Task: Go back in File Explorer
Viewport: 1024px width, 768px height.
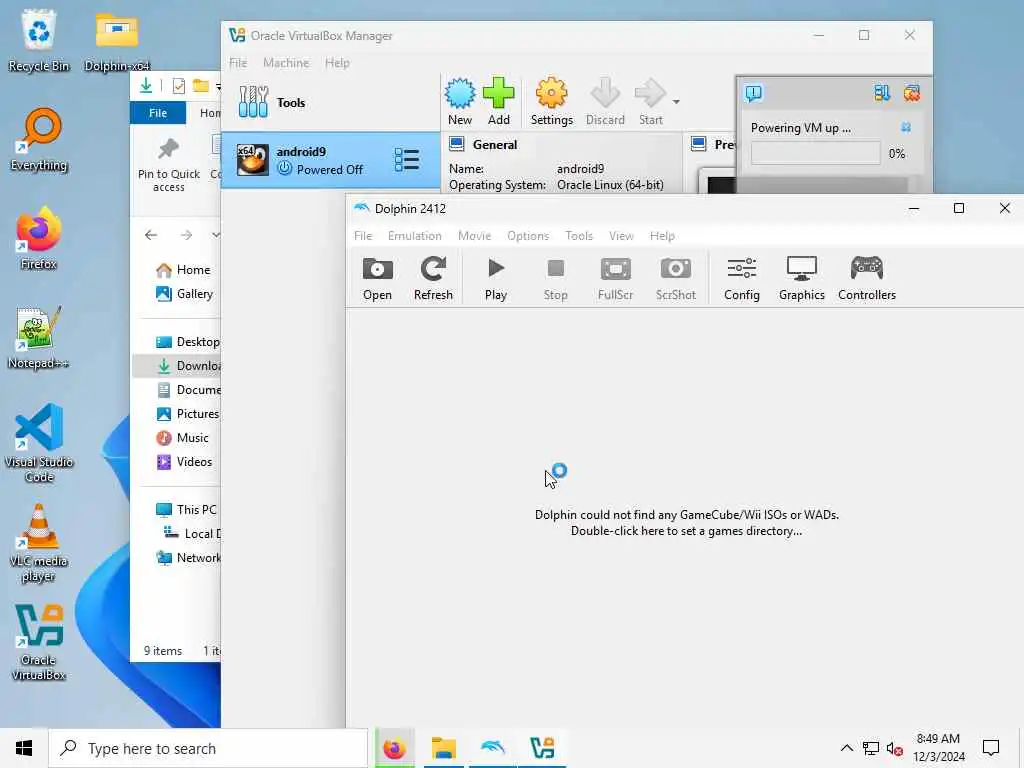Action: [151, 235]
